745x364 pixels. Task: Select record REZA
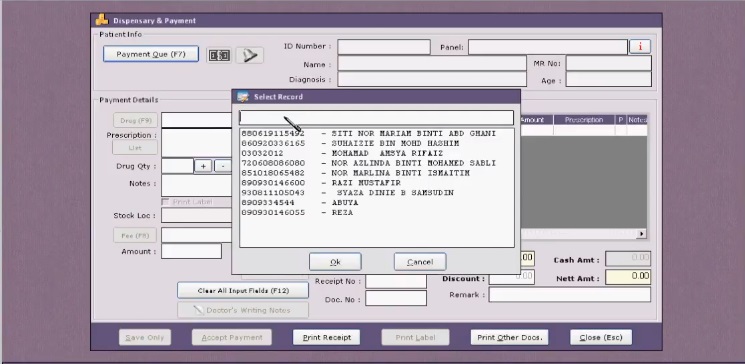[x=376, y=213]
